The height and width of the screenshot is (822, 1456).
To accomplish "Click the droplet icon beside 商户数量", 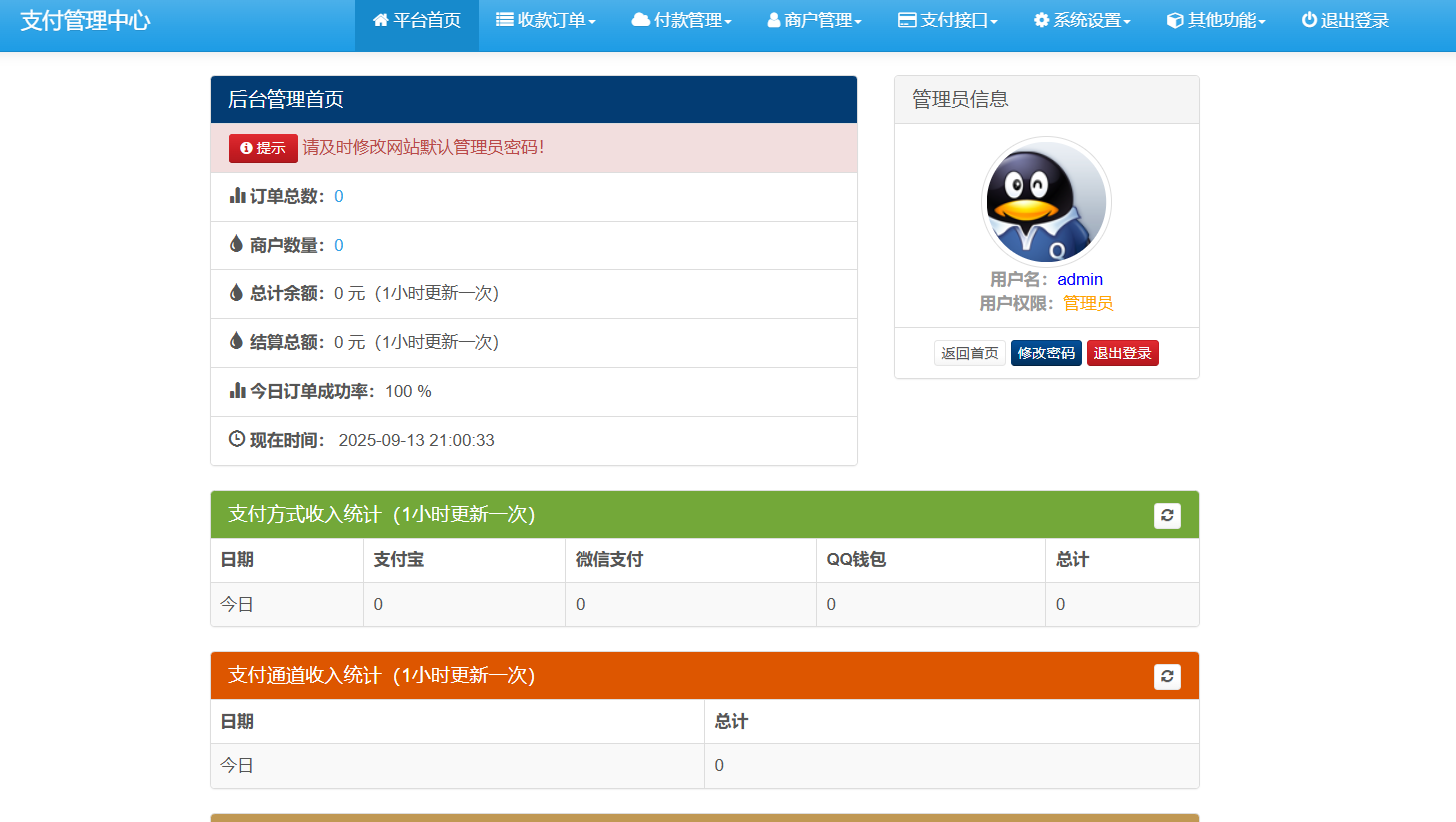I will [x=235, y=244].
